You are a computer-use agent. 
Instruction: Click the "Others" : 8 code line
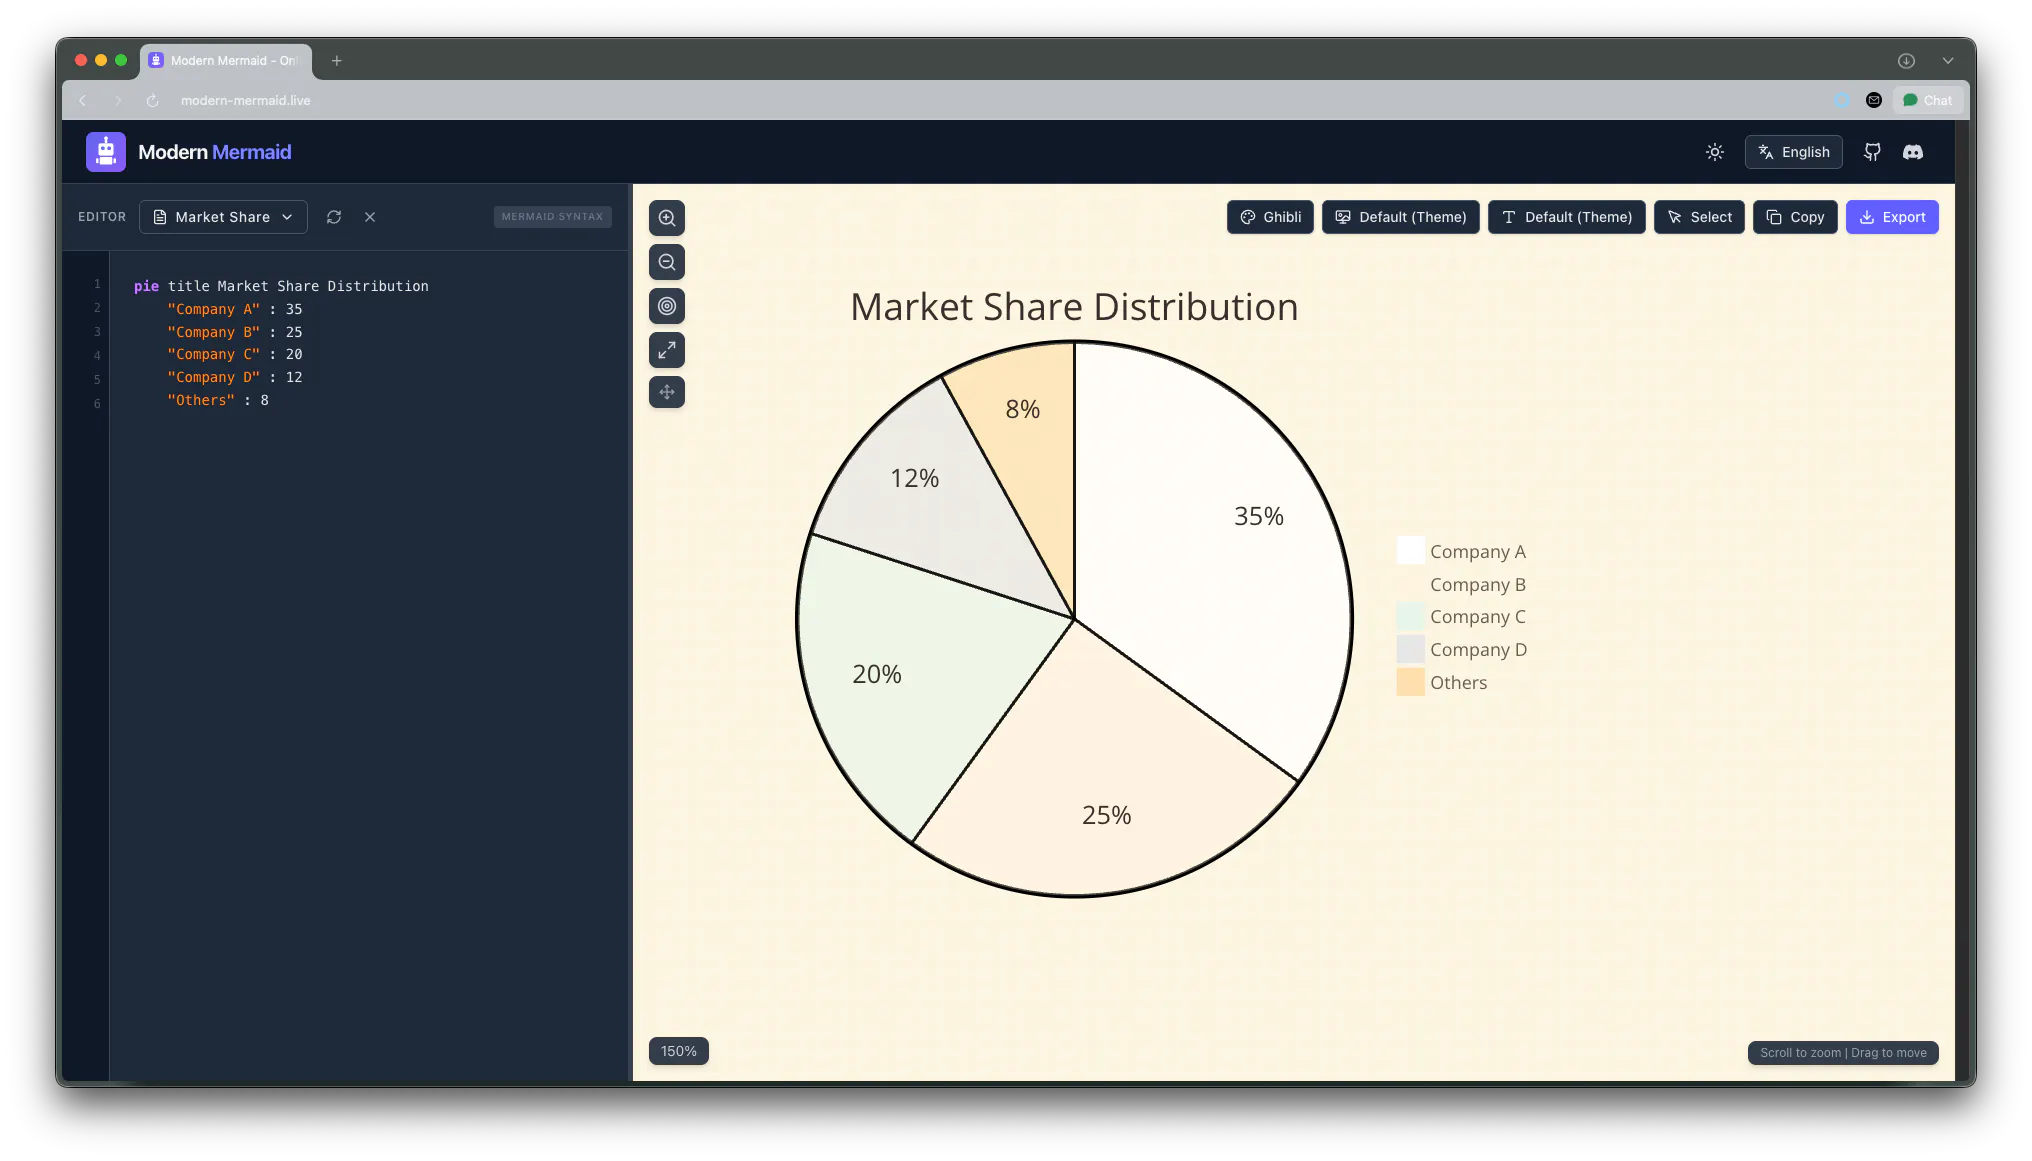pyautogui.click(x=218, y=400)
